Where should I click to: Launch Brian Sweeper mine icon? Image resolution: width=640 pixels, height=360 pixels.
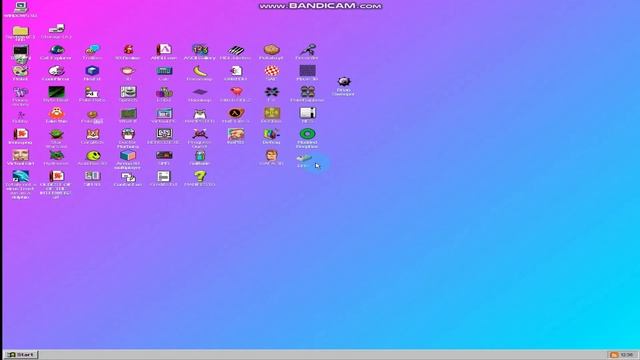(x=344, y=82)
